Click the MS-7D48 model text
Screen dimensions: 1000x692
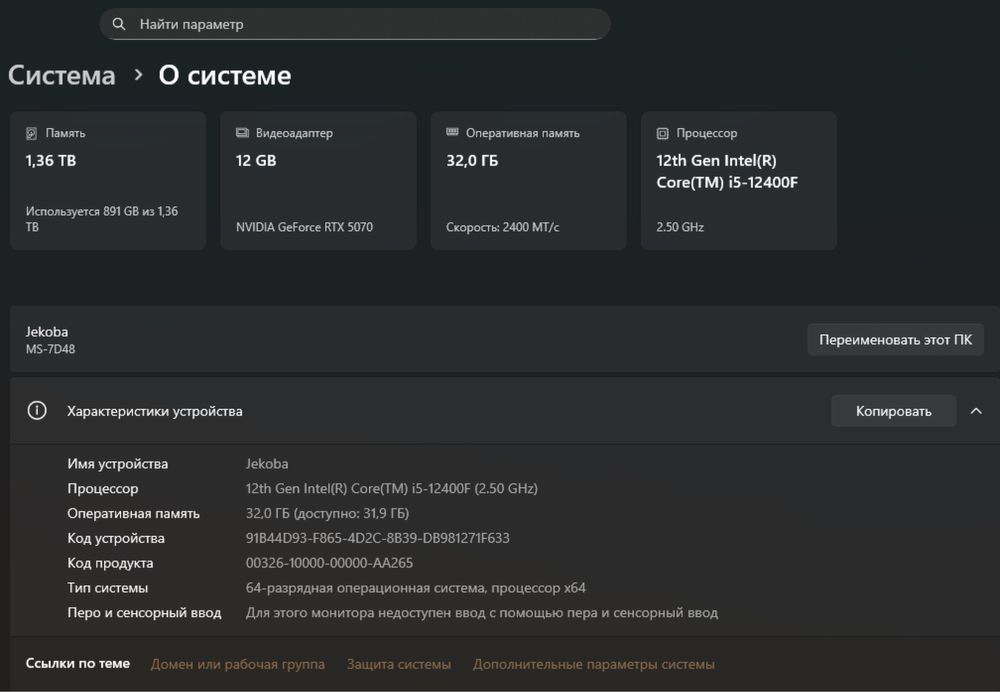click(x=50, y=350)
